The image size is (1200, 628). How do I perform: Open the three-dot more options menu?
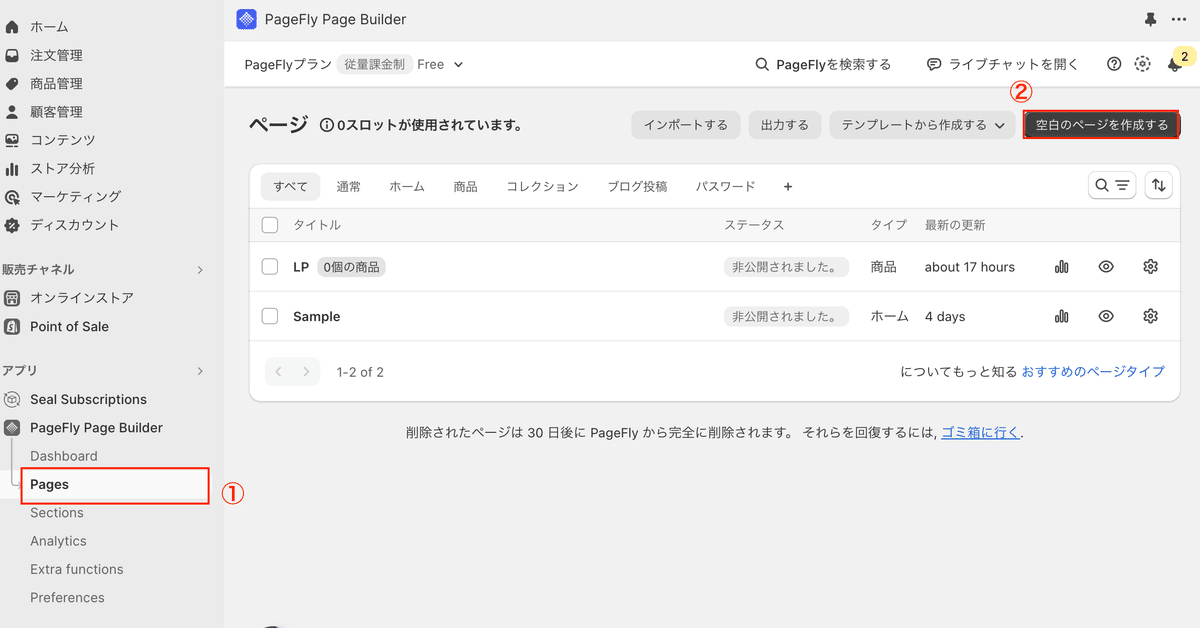1179,19
